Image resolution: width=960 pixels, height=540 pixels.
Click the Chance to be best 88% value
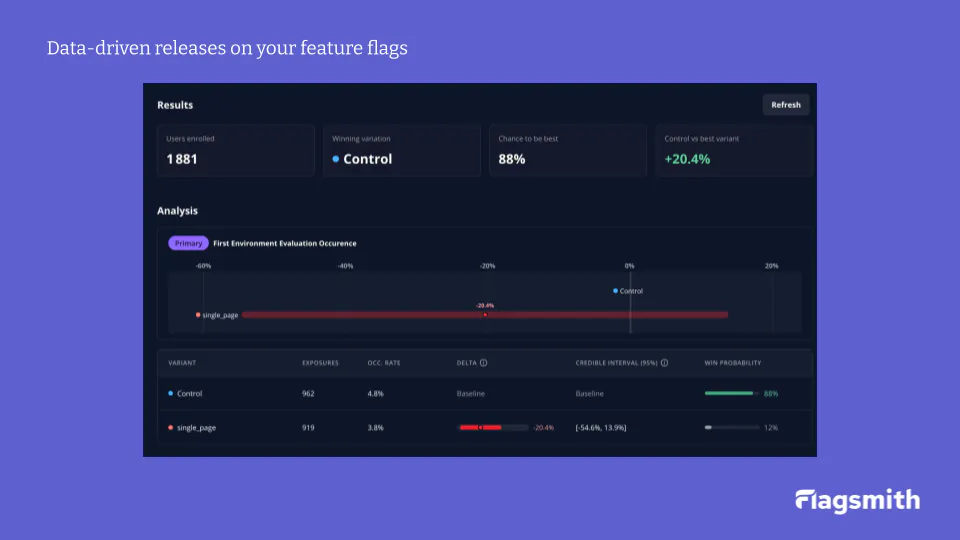(512, 159)
